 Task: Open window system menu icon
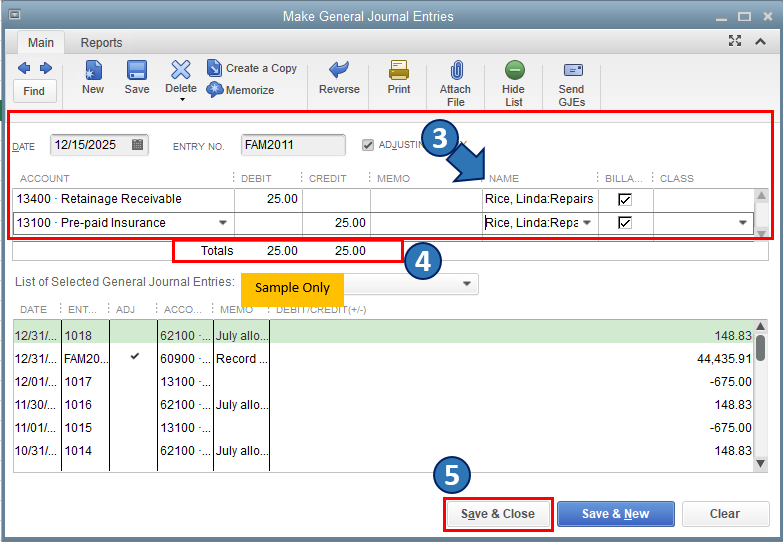[14, 14]
